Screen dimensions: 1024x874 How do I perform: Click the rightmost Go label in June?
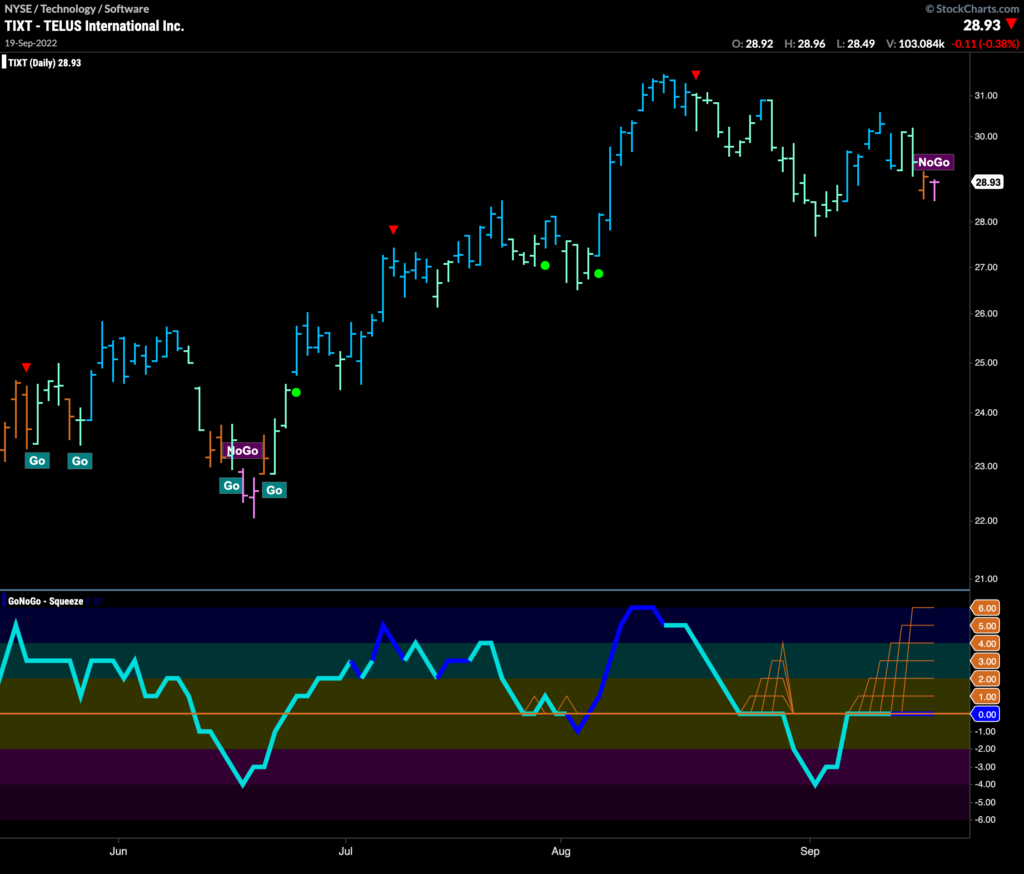(x=274, y=490)
